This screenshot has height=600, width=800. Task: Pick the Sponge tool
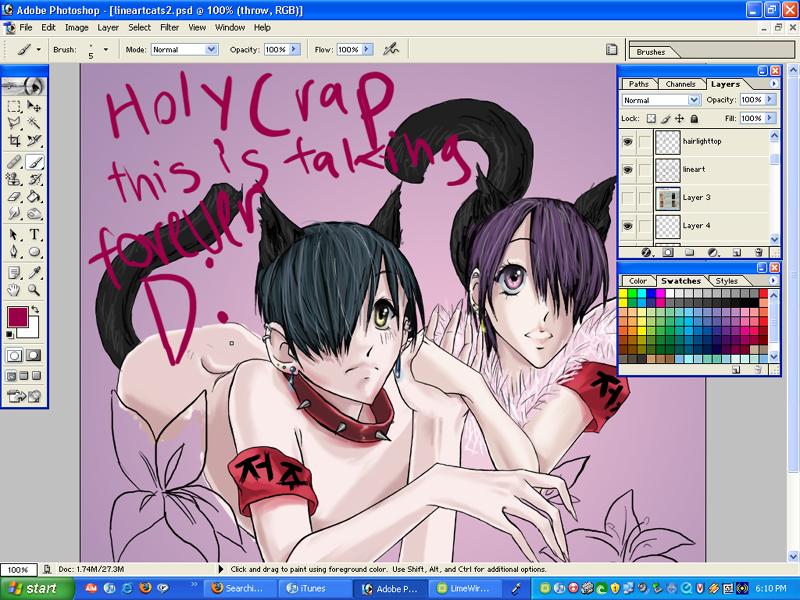point(34,213)
